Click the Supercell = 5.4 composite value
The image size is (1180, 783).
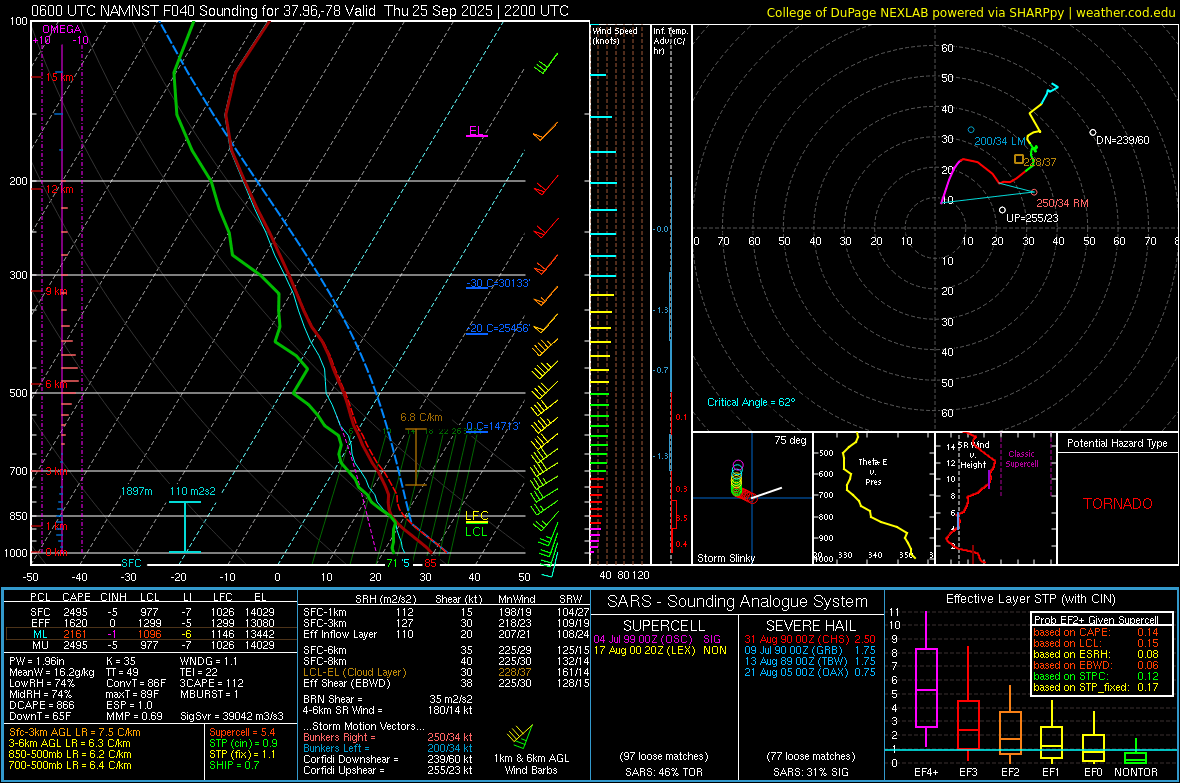[x=242, y=732]
